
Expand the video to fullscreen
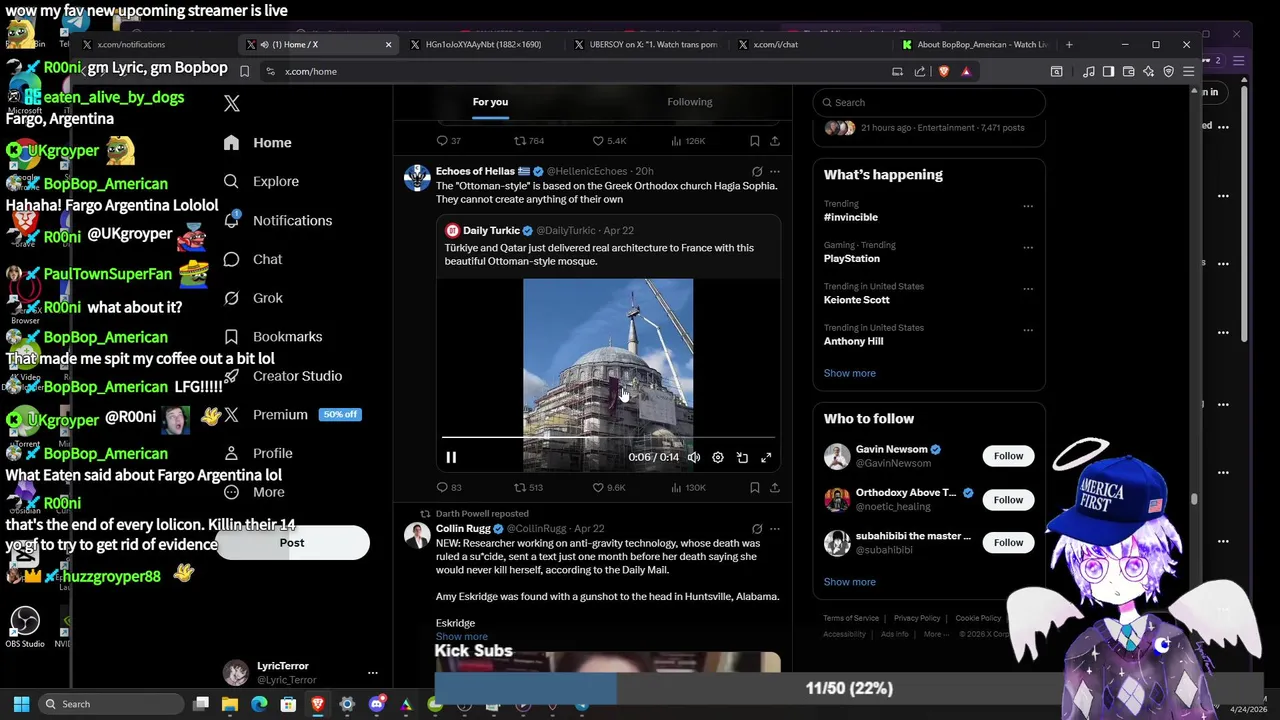[x=766, y=457]
